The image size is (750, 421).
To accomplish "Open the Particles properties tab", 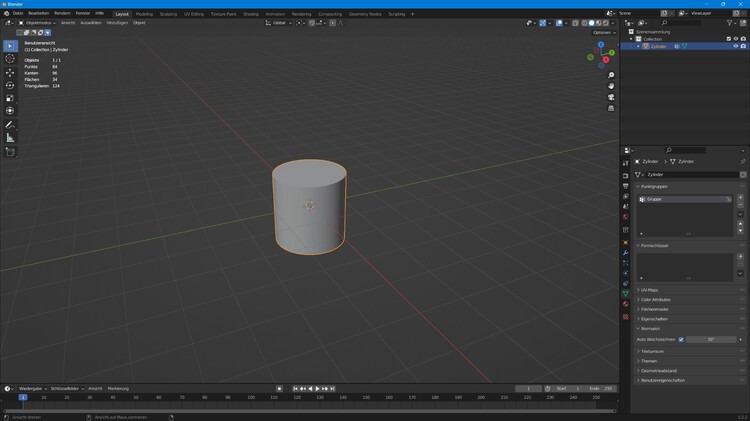I will point(626,263).
